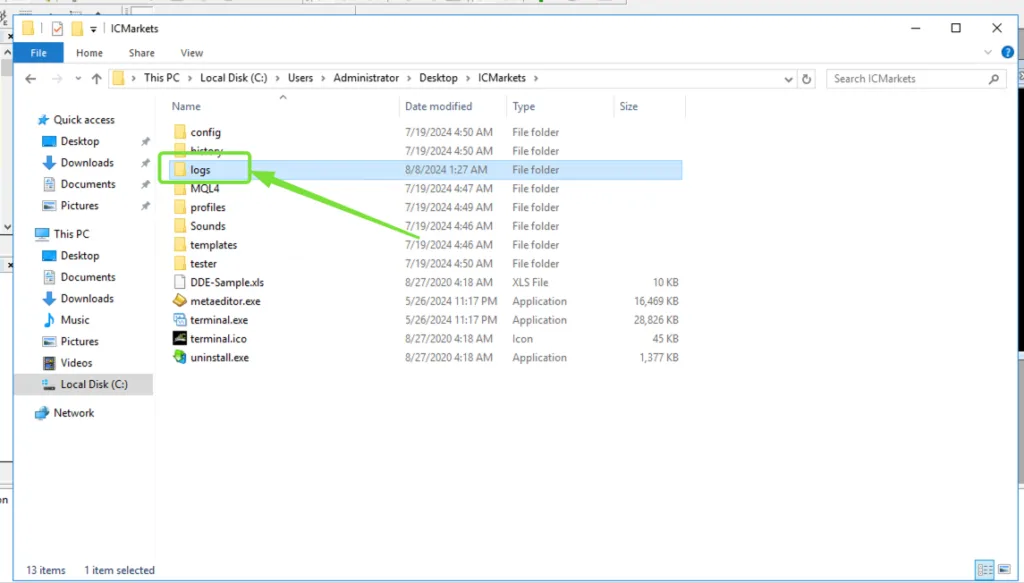The height and width of the screenshot is (583, 1024).
Task: Select the MQL4 folder
Action: (x=204, y=189)
